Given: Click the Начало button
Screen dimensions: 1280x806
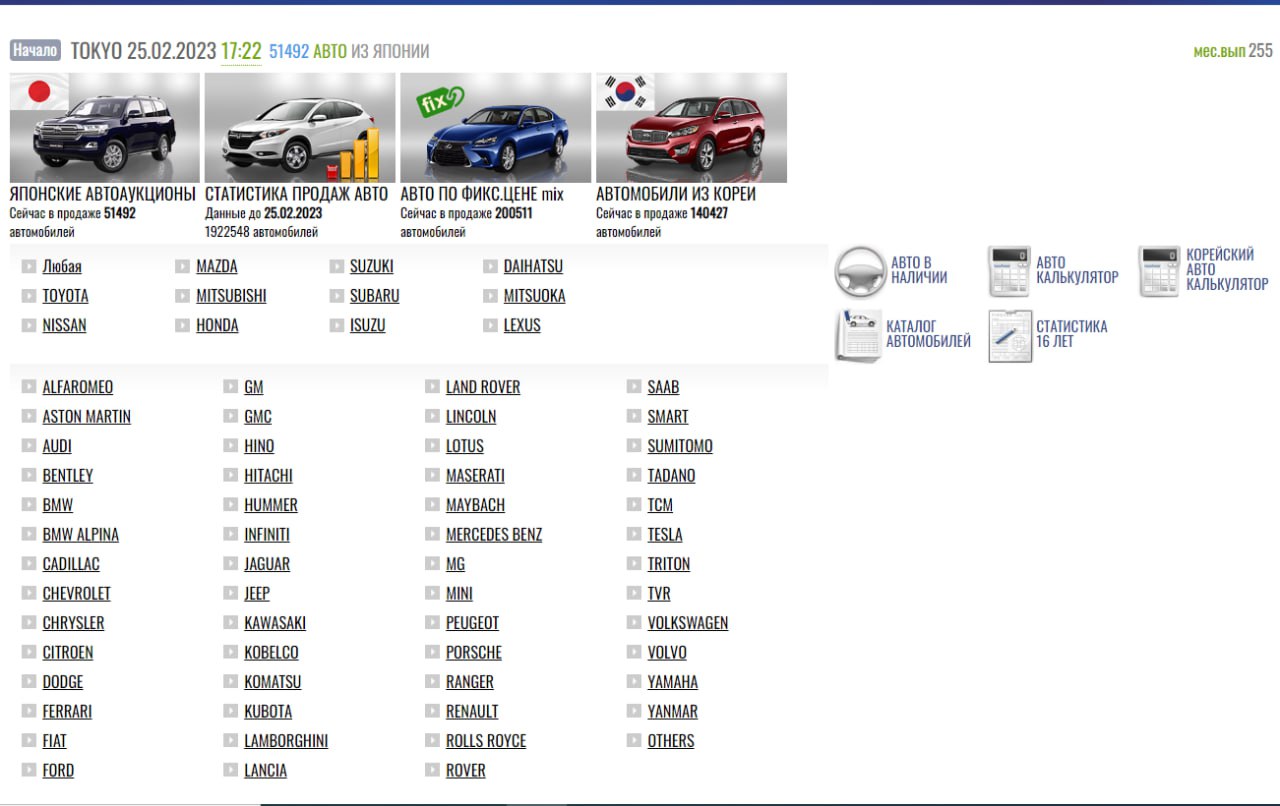Looking at the screenshot, I should (x=36, y=50).
